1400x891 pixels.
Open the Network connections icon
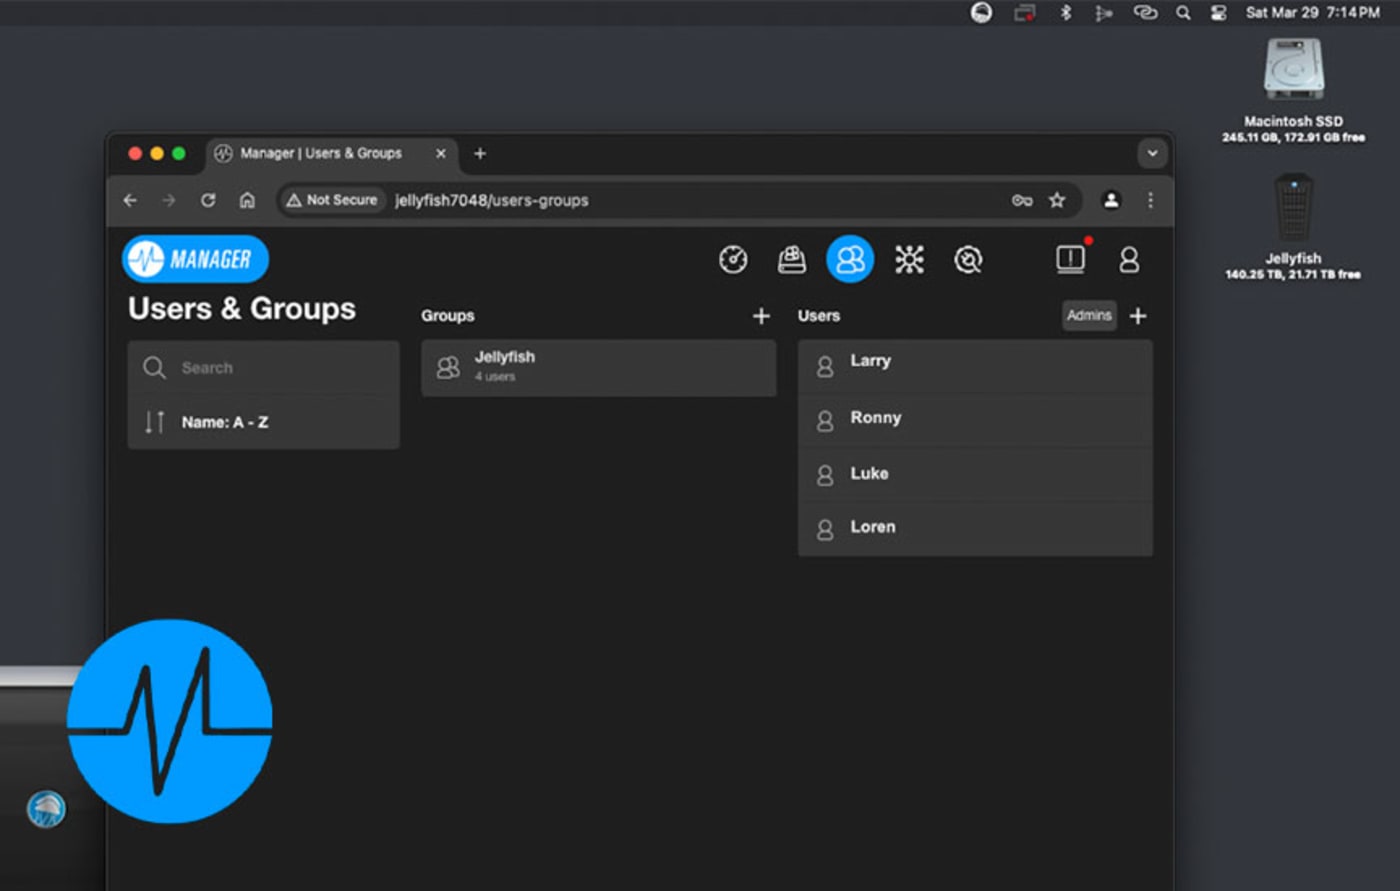(x=909, y=259)
